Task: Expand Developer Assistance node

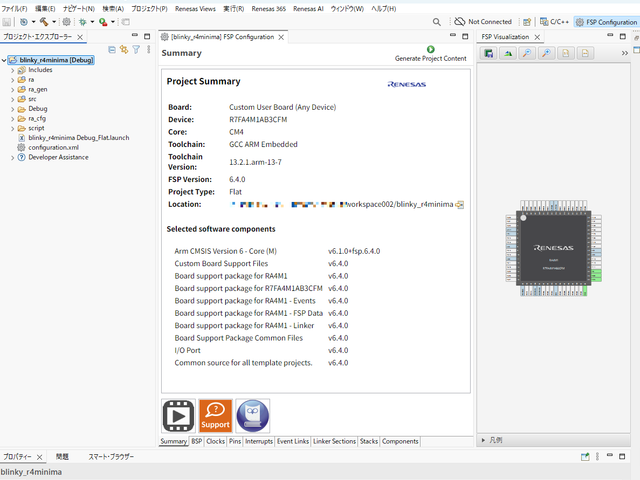Action: pyautogui.click(x=13, y=158)
